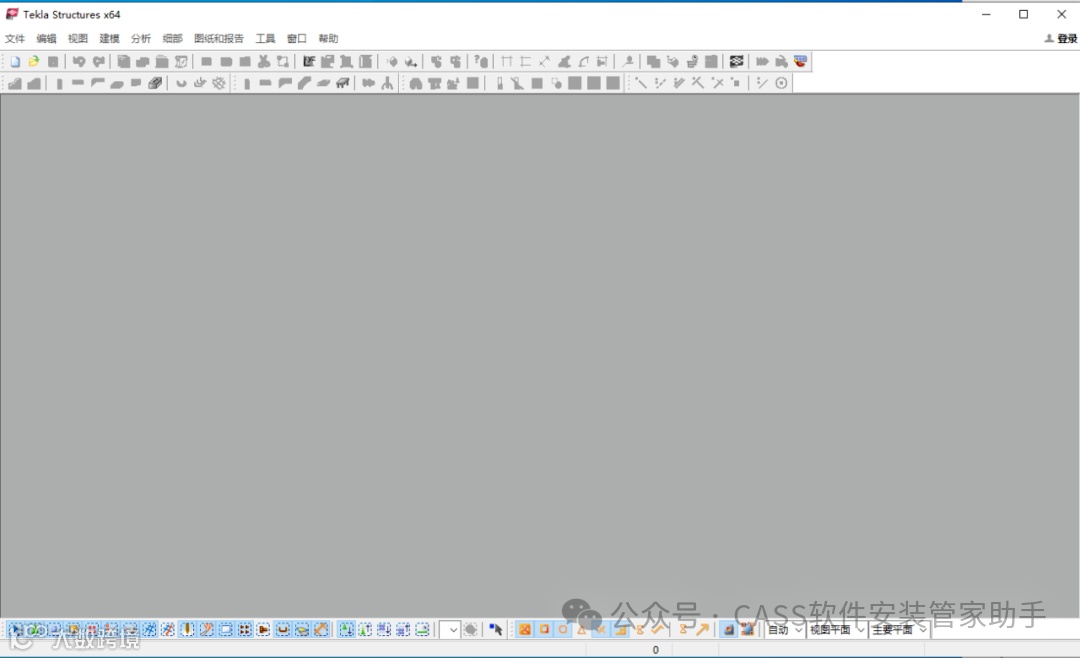1080x658 pixels.
Task: Click the table-shaped concrete icon
Action: click(342, 83)
